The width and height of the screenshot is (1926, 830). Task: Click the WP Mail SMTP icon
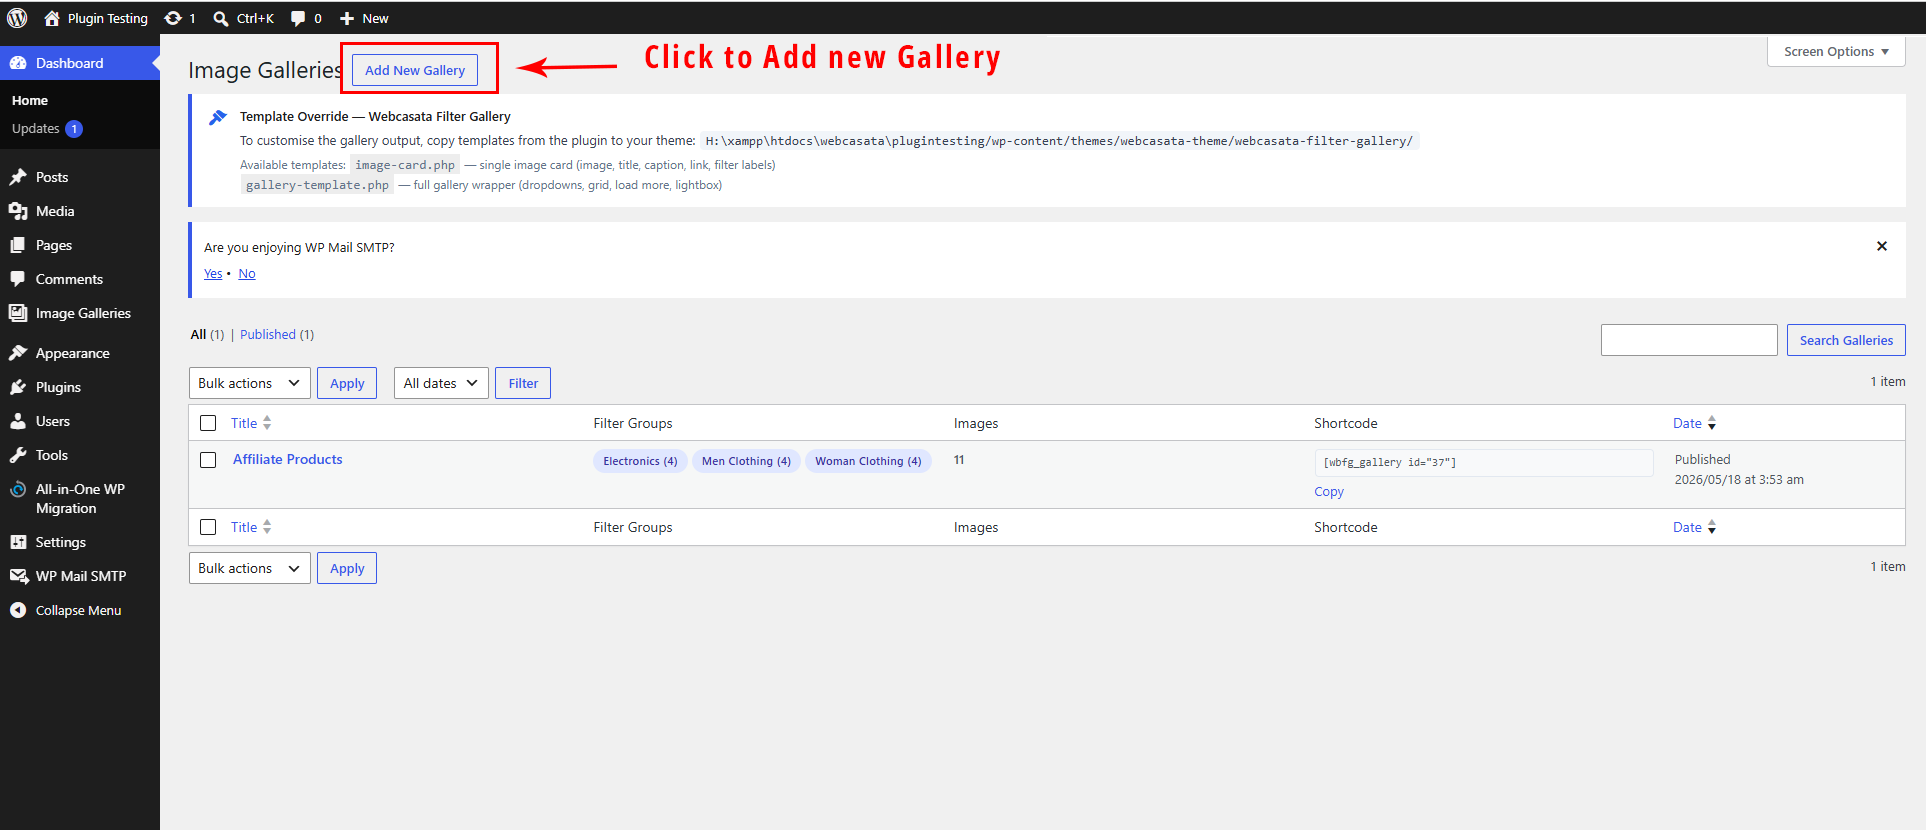[18, 576]
